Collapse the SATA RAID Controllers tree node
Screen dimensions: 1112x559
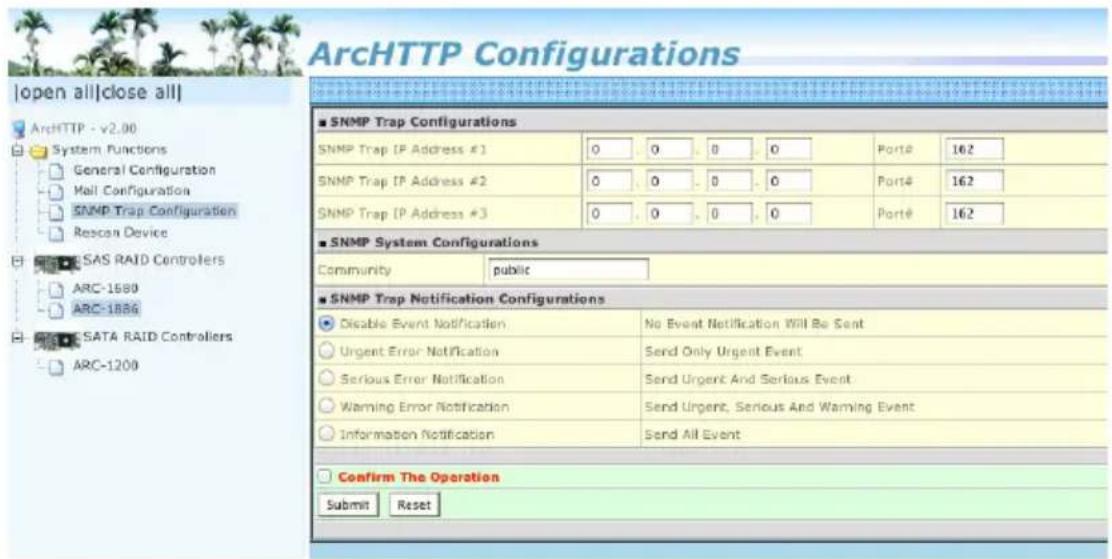(18, 338)
